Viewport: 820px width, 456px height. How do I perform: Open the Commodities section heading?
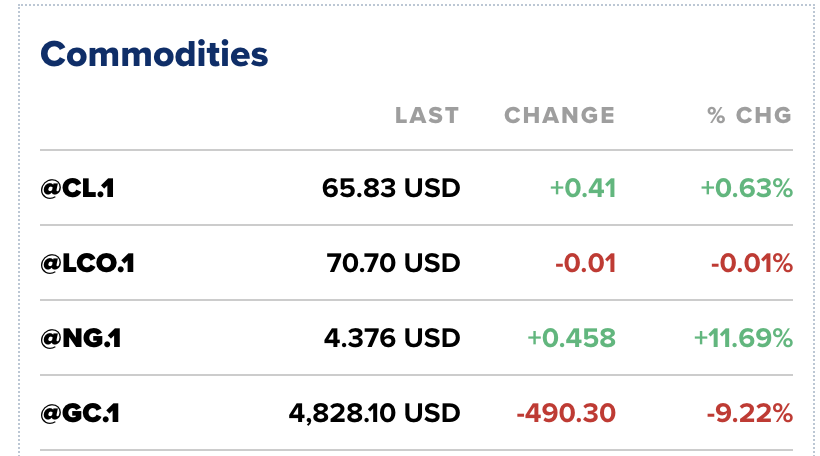(154, 54)
